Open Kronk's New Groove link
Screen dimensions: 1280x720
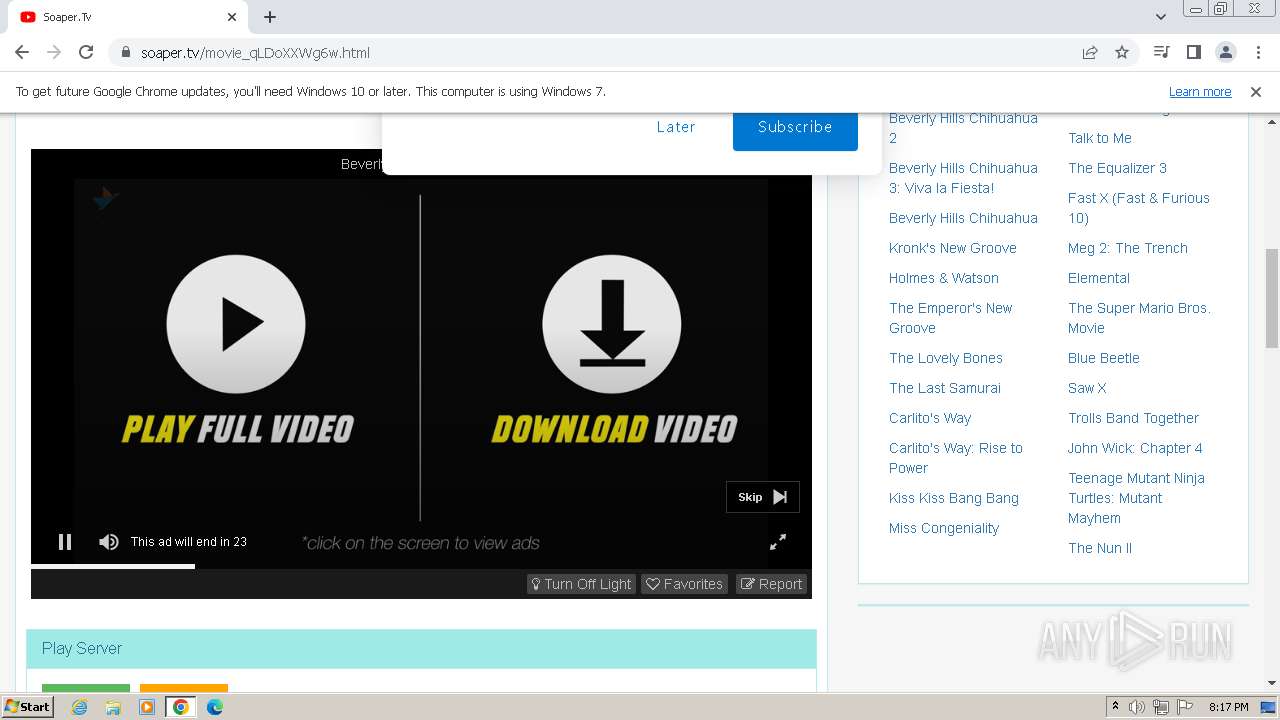pyautogui.click(x=952, y=248)
